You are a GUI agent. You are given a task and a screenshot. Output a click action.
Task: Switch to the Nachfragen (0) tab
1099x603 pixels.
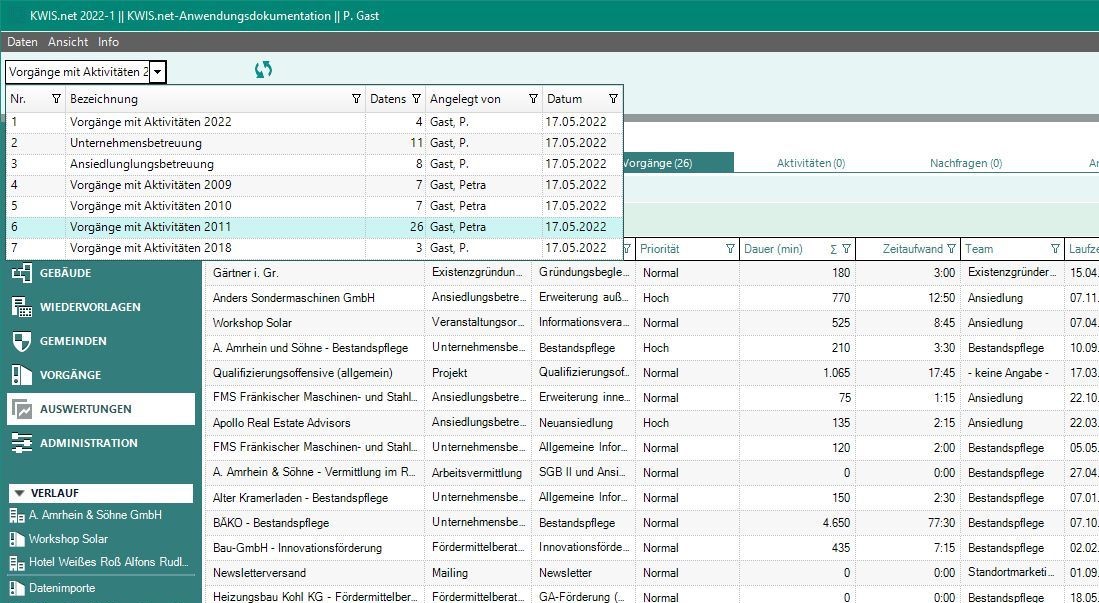966,163
